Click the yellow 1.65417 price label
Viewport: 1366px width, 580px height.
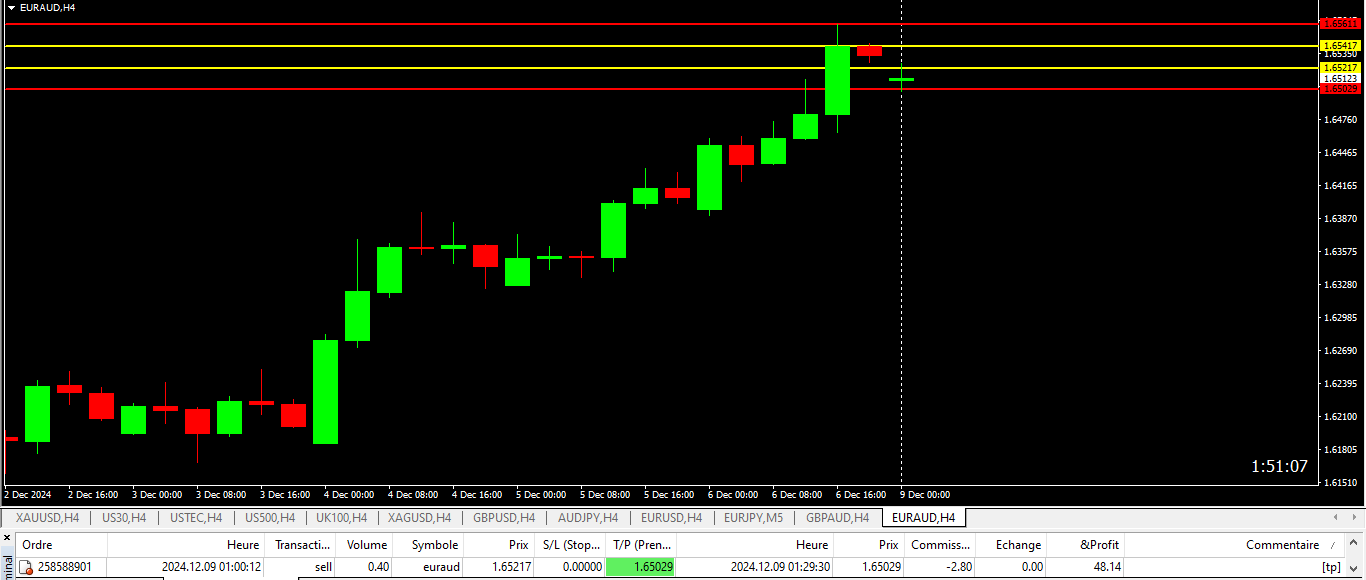pos(1340,46)
